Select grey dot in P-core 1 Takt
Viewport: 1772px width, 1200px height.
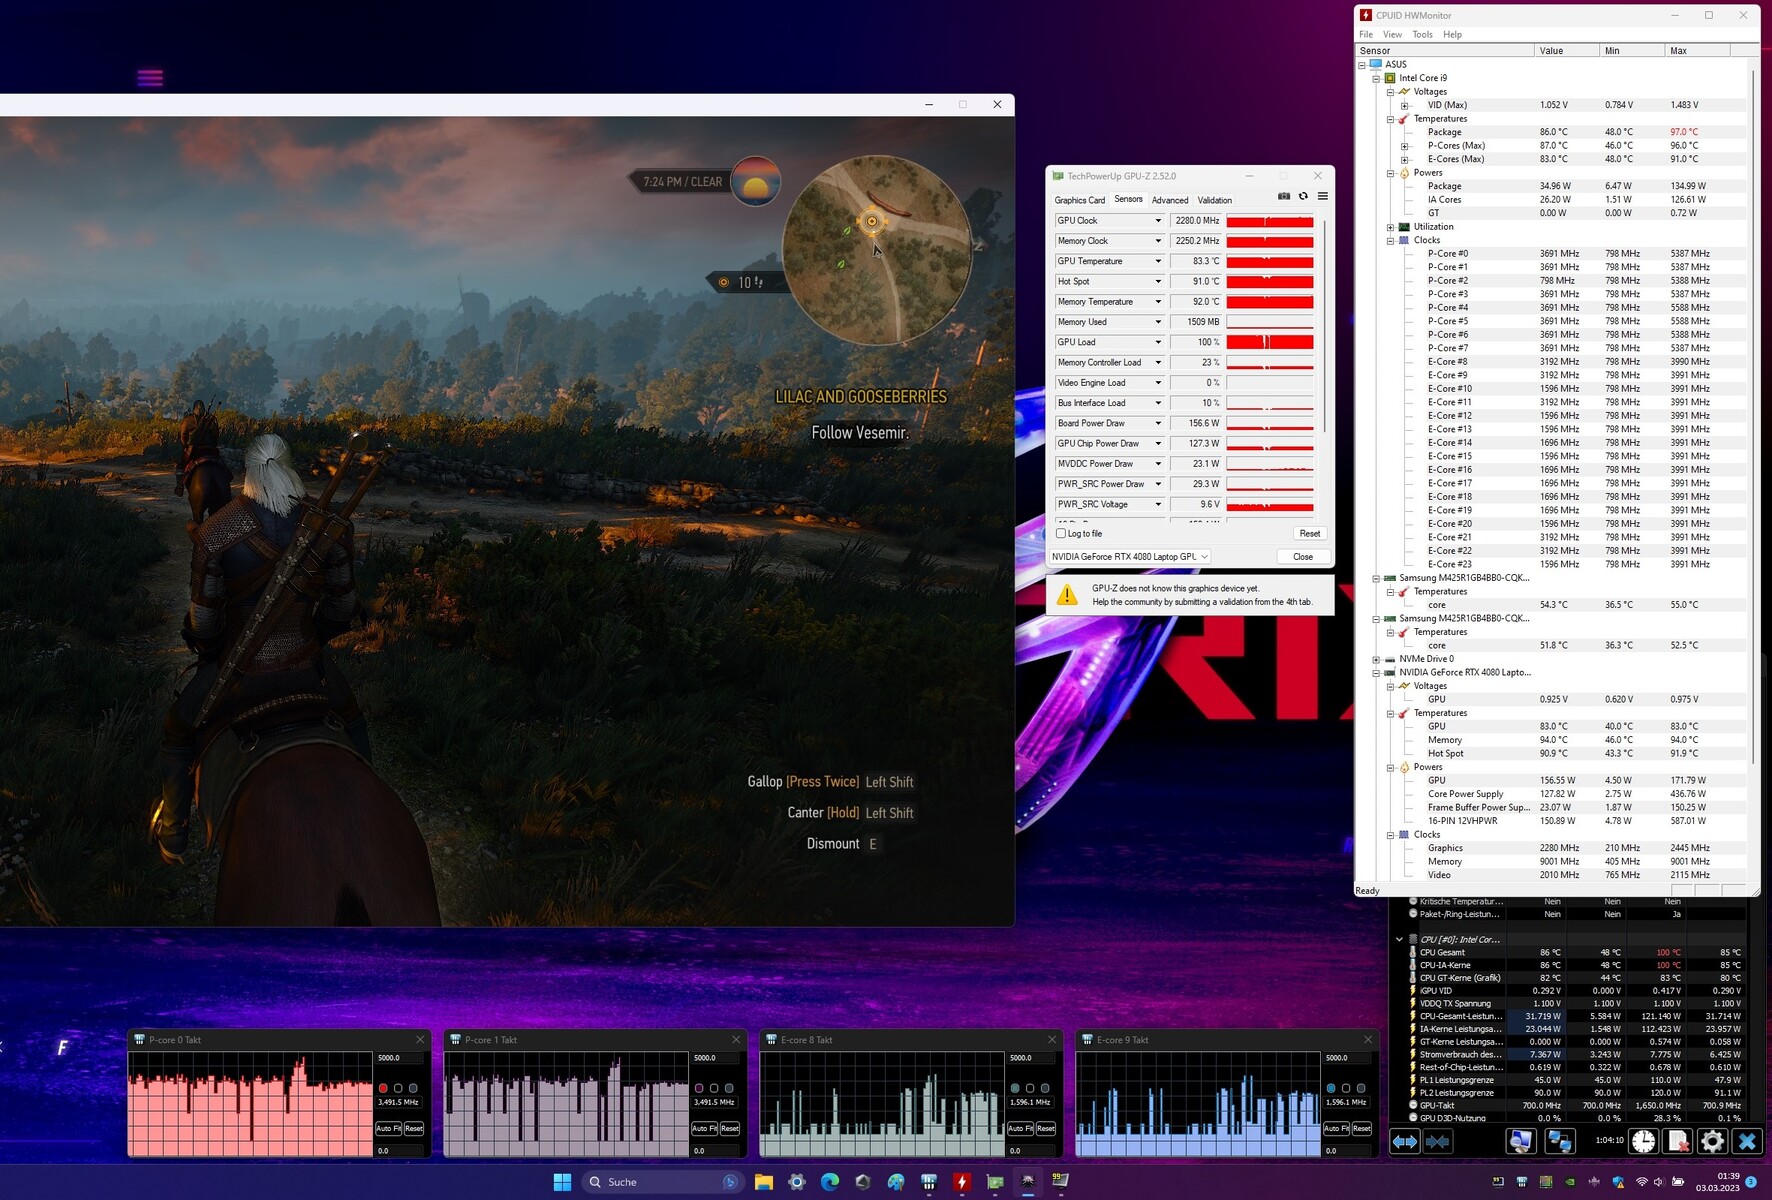click(x=729, y=1088)
